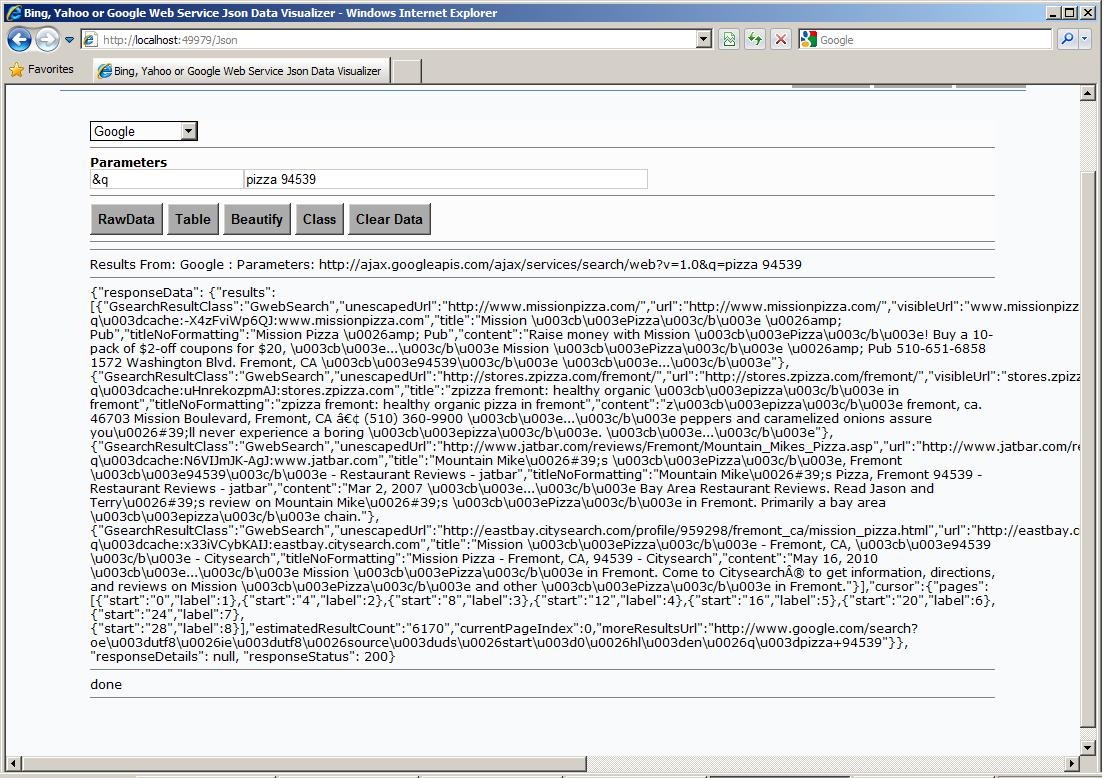This screenshot has width=1104, height=778.
Task: Edit the 'pizza 94539' parameter value
Action: (x=445, y=180)
